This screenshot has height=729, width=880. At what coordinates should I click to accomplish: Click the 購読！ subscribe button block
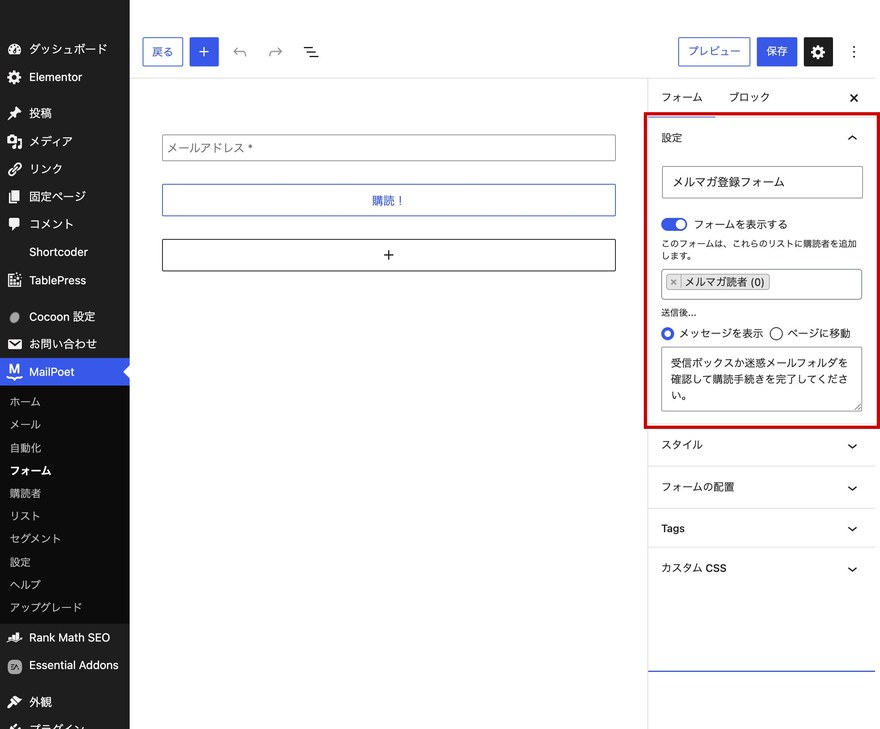(x=389, y=200)
